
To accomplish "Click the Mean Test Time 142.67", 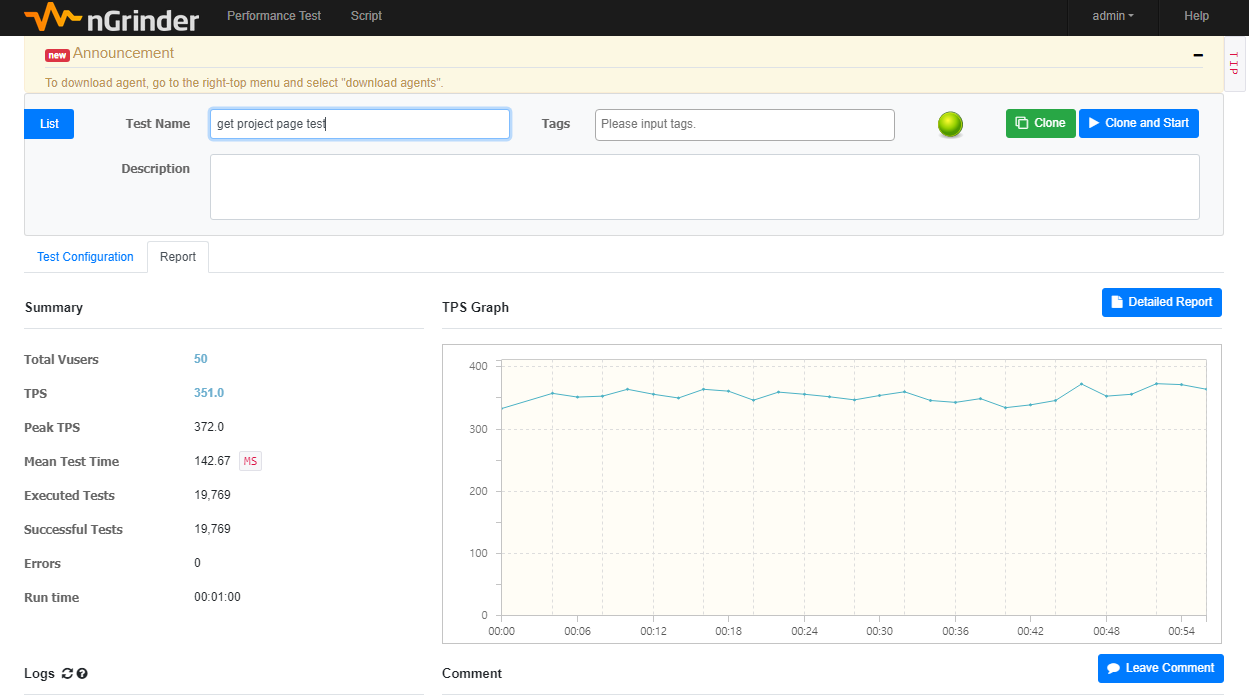I will pyautogui.click(x=212, y=461).
